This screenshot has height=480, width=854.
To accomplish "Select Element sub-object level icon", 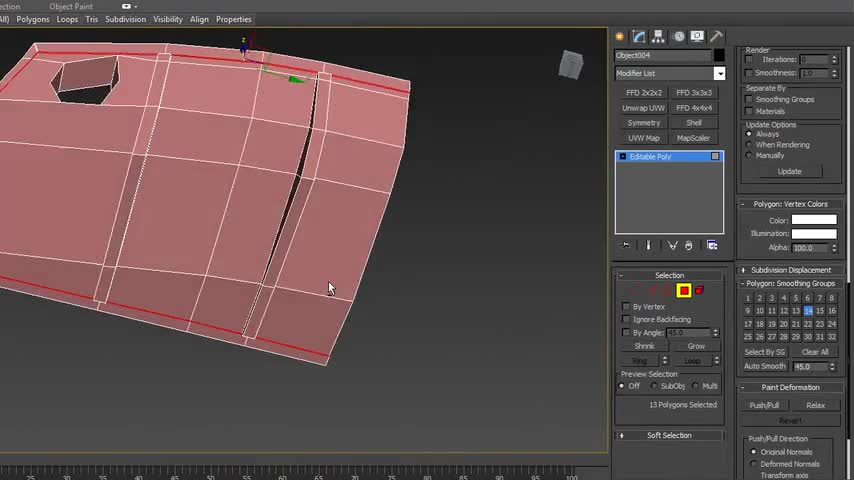I will tap(699, 291).
